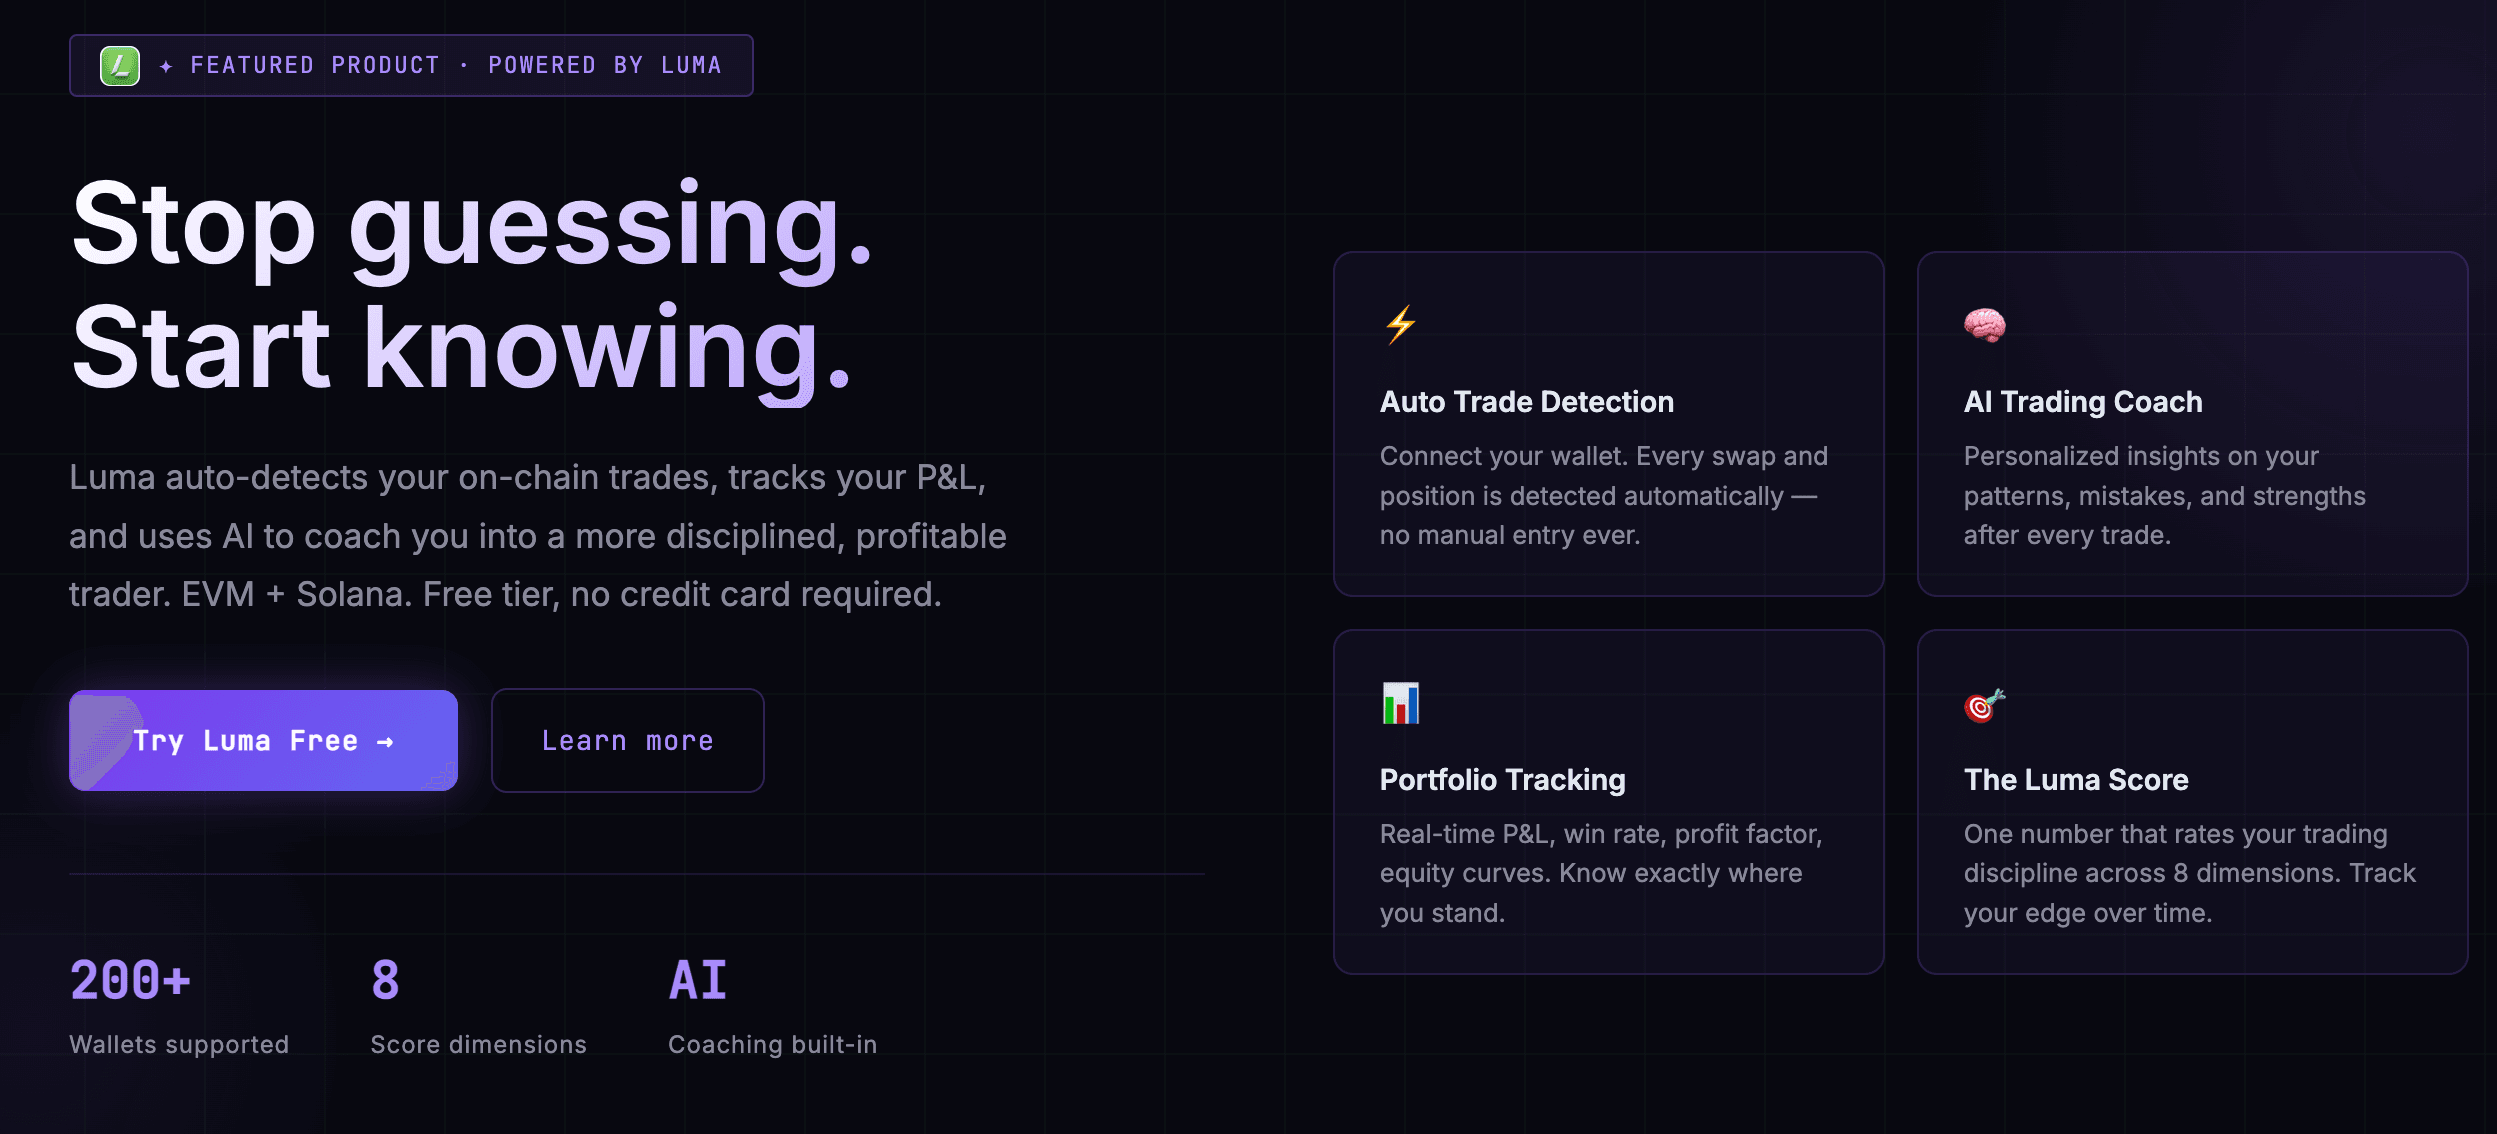2497x1134 pixels.
Task: Click the description starting Personalized insights
Action: tap(2164, 496)
